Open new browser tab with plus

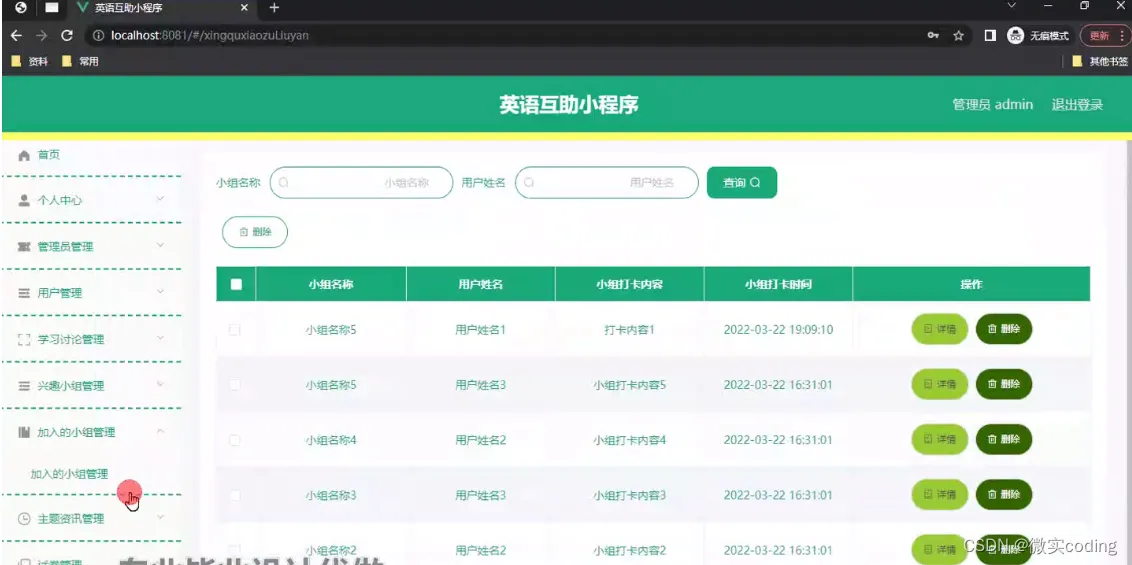tap(274, 8)
